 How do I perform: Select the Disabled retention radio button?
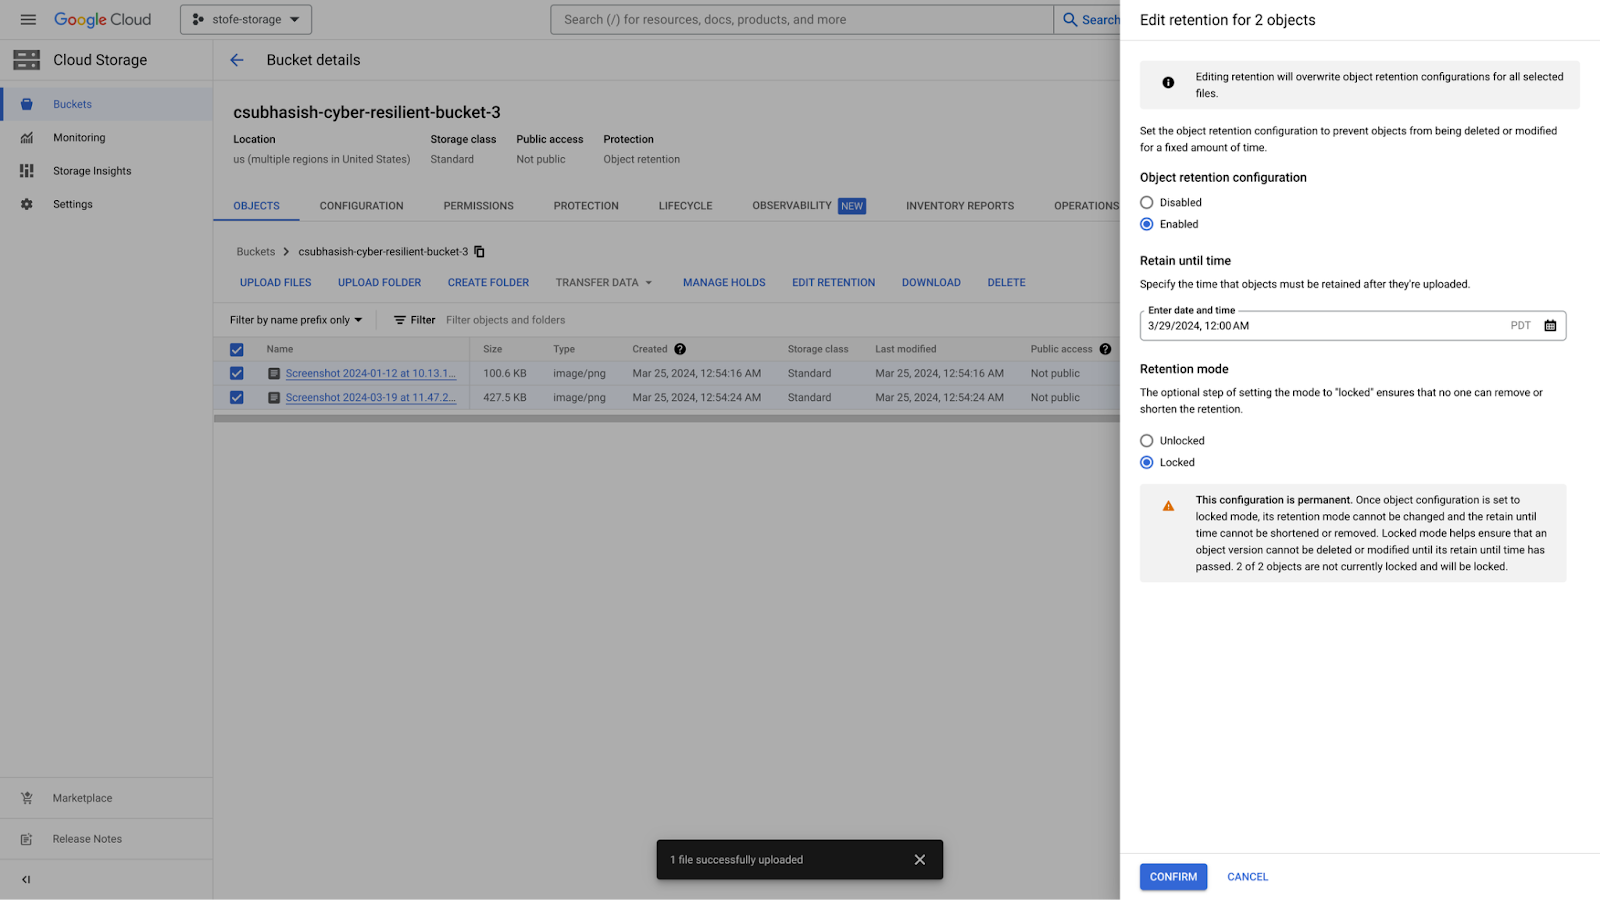1147,202
